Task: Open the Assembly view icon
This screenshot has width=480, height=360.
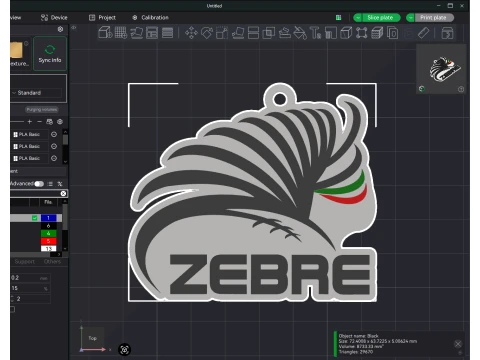Action: pos(447,33)
